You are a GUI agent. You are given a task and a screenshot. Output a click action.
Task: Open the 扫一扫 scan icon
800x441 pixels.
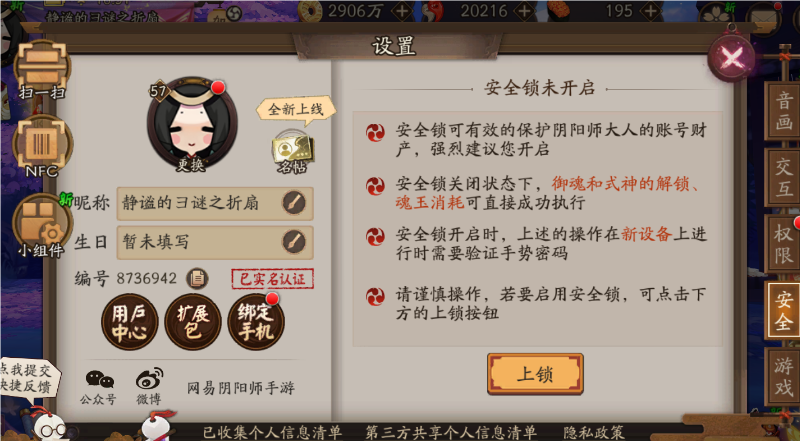coord(42,69)
